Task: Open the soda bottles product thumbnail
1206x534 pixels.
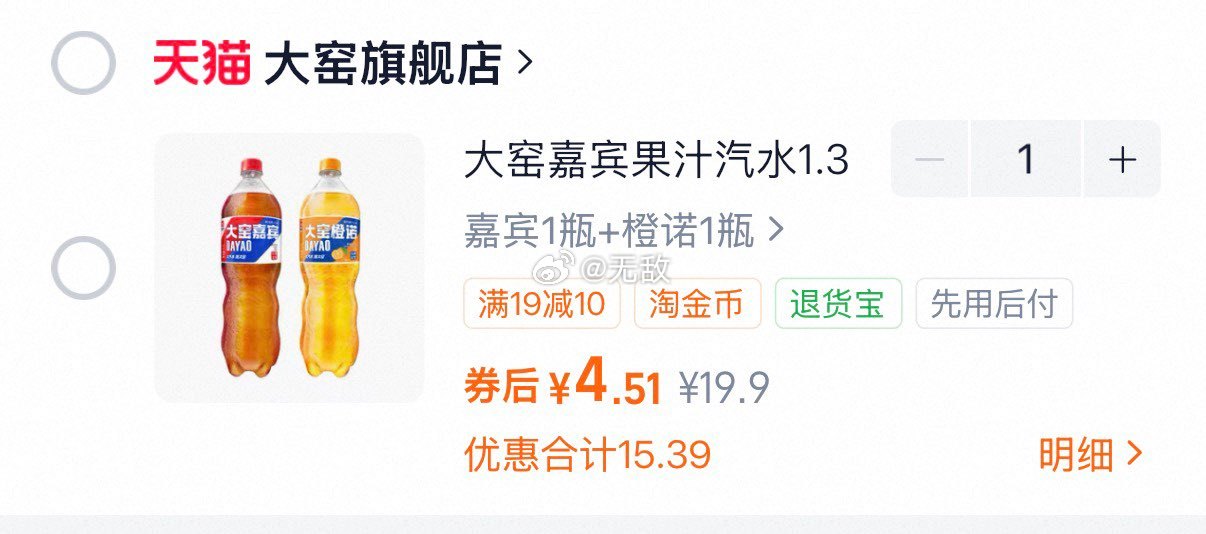Action: point(289,268)
